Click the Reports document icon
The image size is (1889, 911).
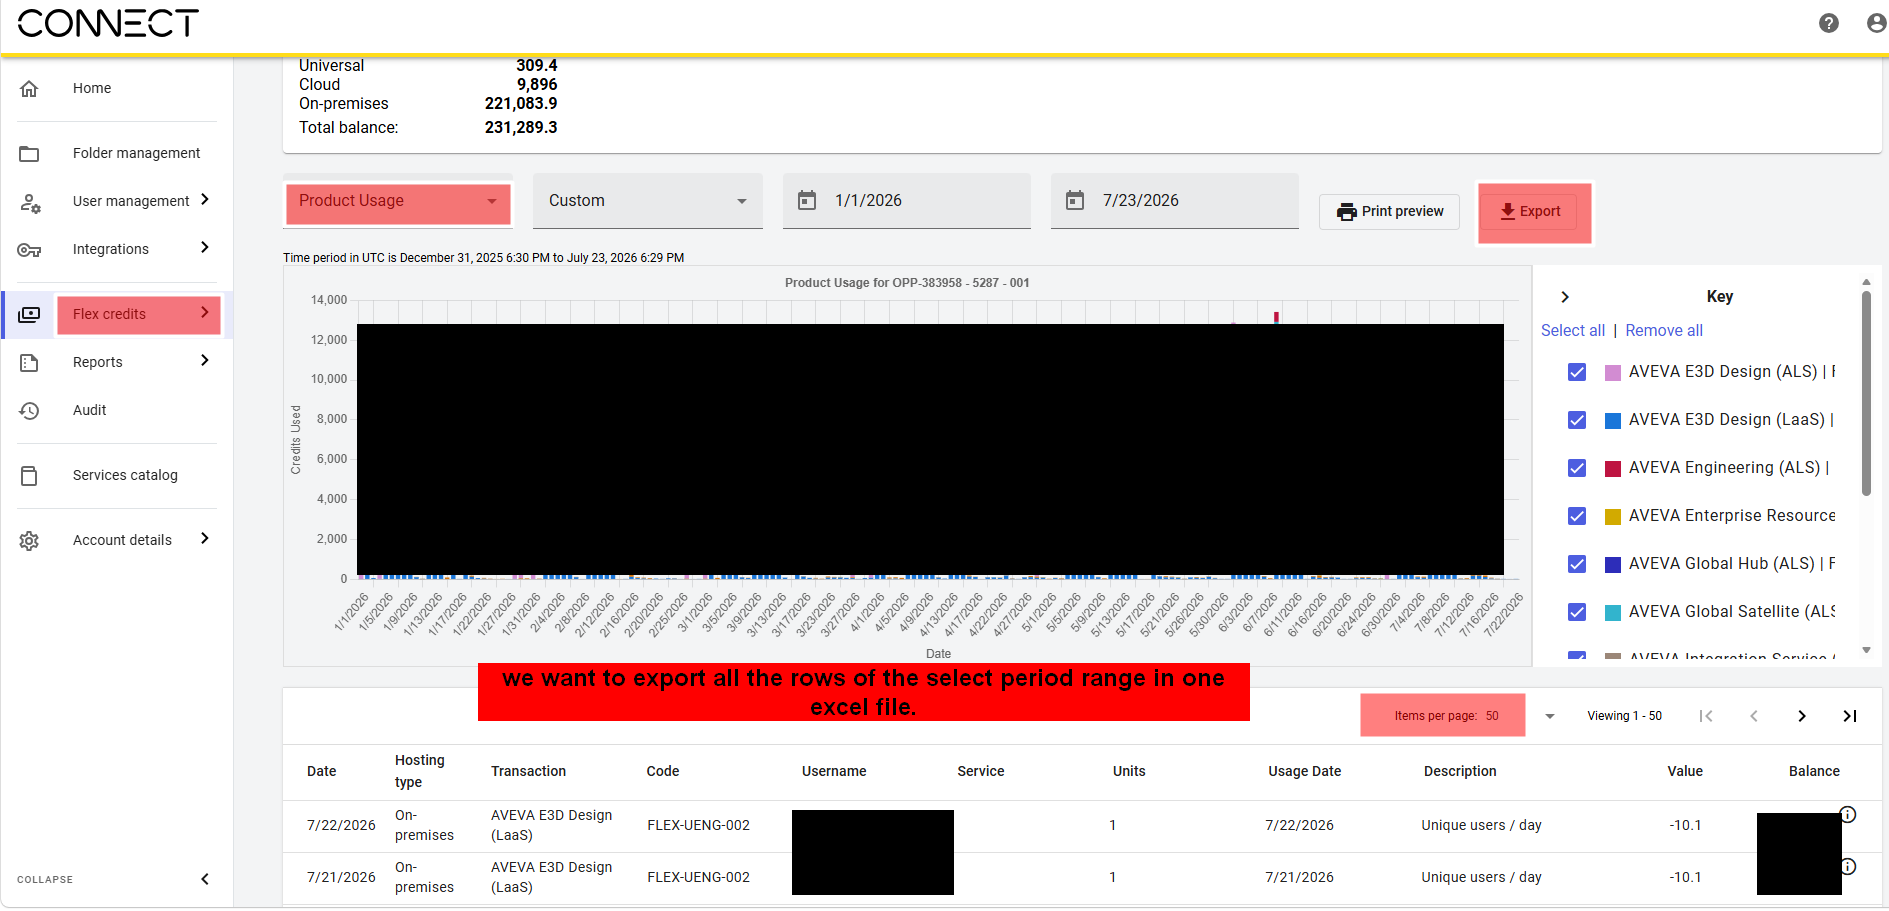(29, 363)
